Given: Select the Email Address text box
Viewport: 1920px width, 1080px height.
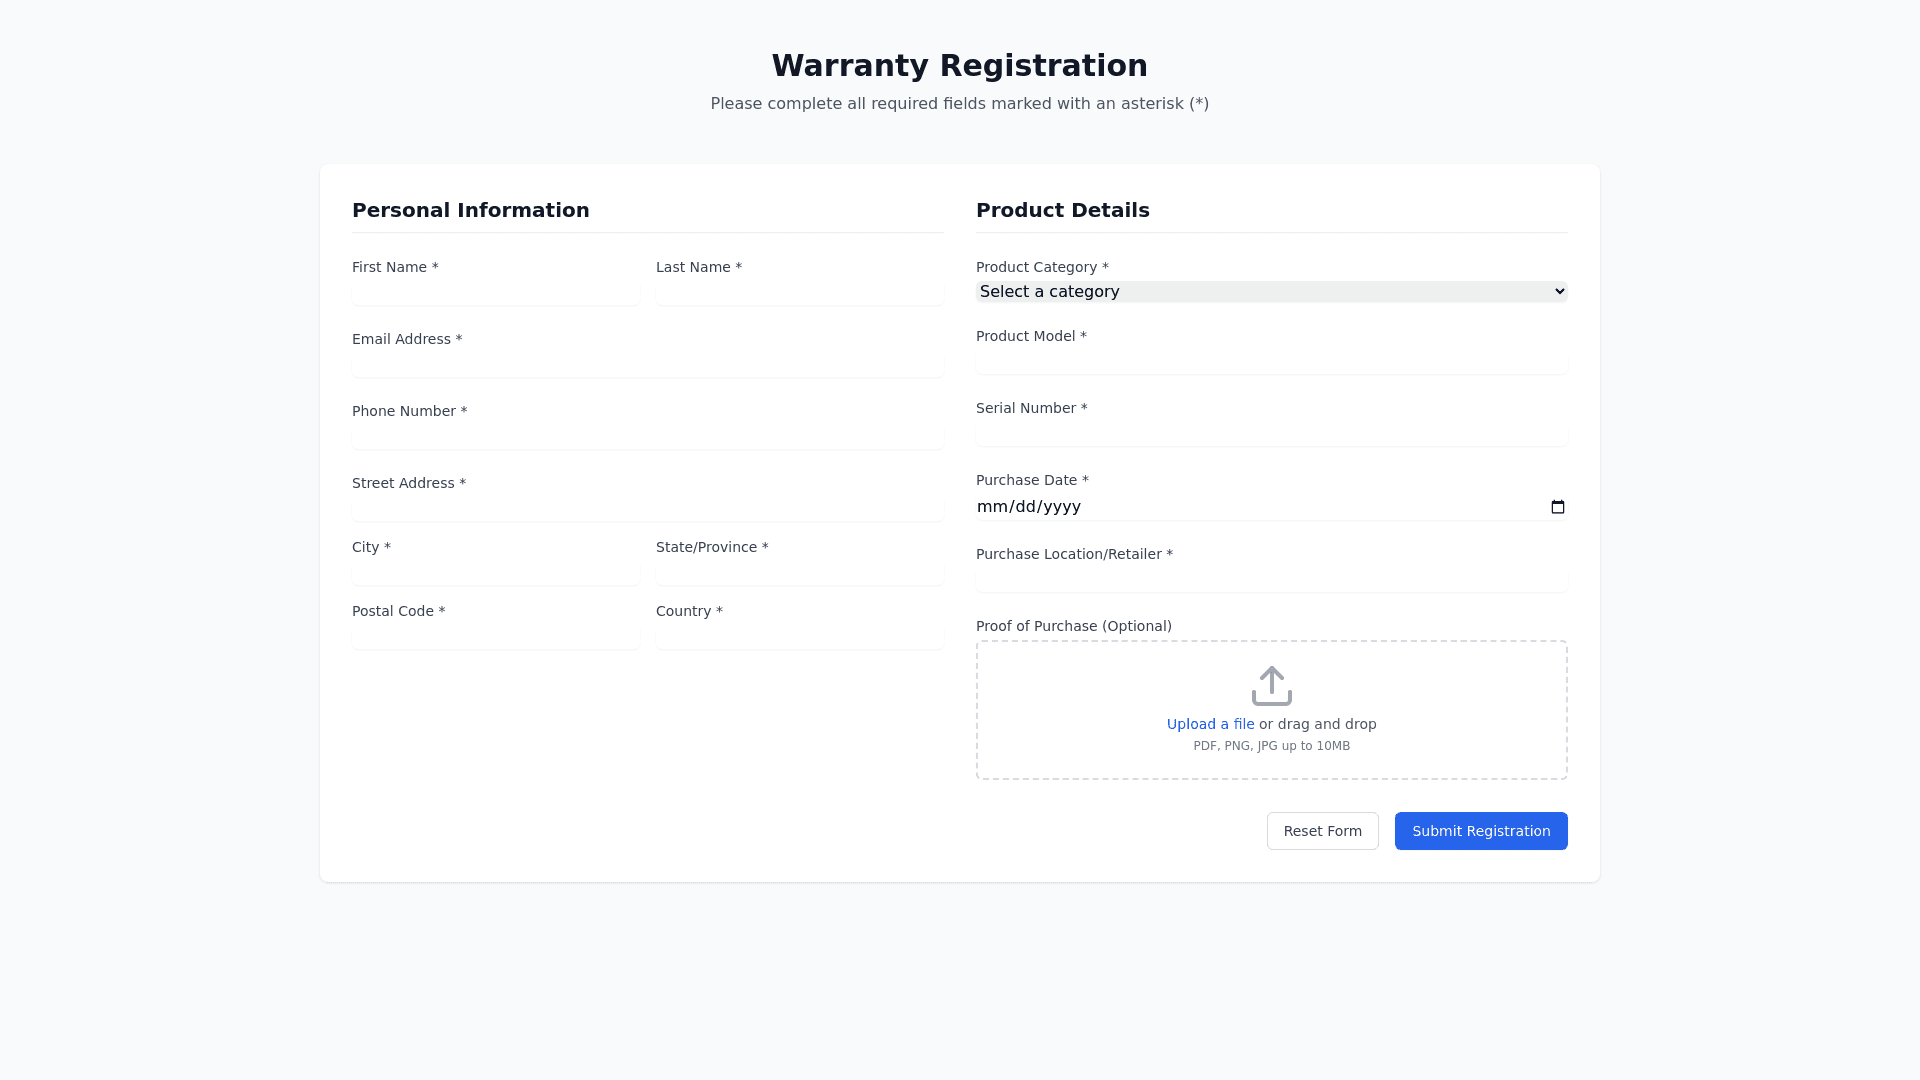Looking at the screenshot, I should (x=647, y=365).
